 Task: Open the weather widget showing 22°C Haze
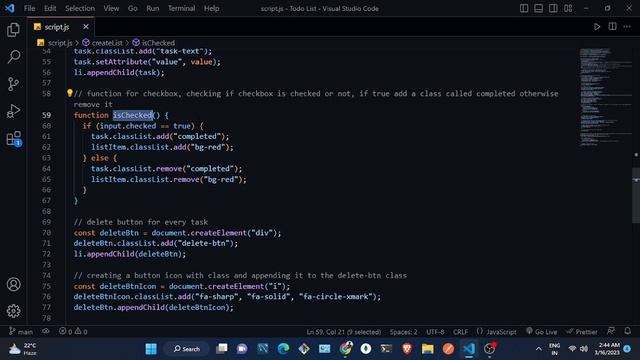pyautogui.click(x=23, y=349)
